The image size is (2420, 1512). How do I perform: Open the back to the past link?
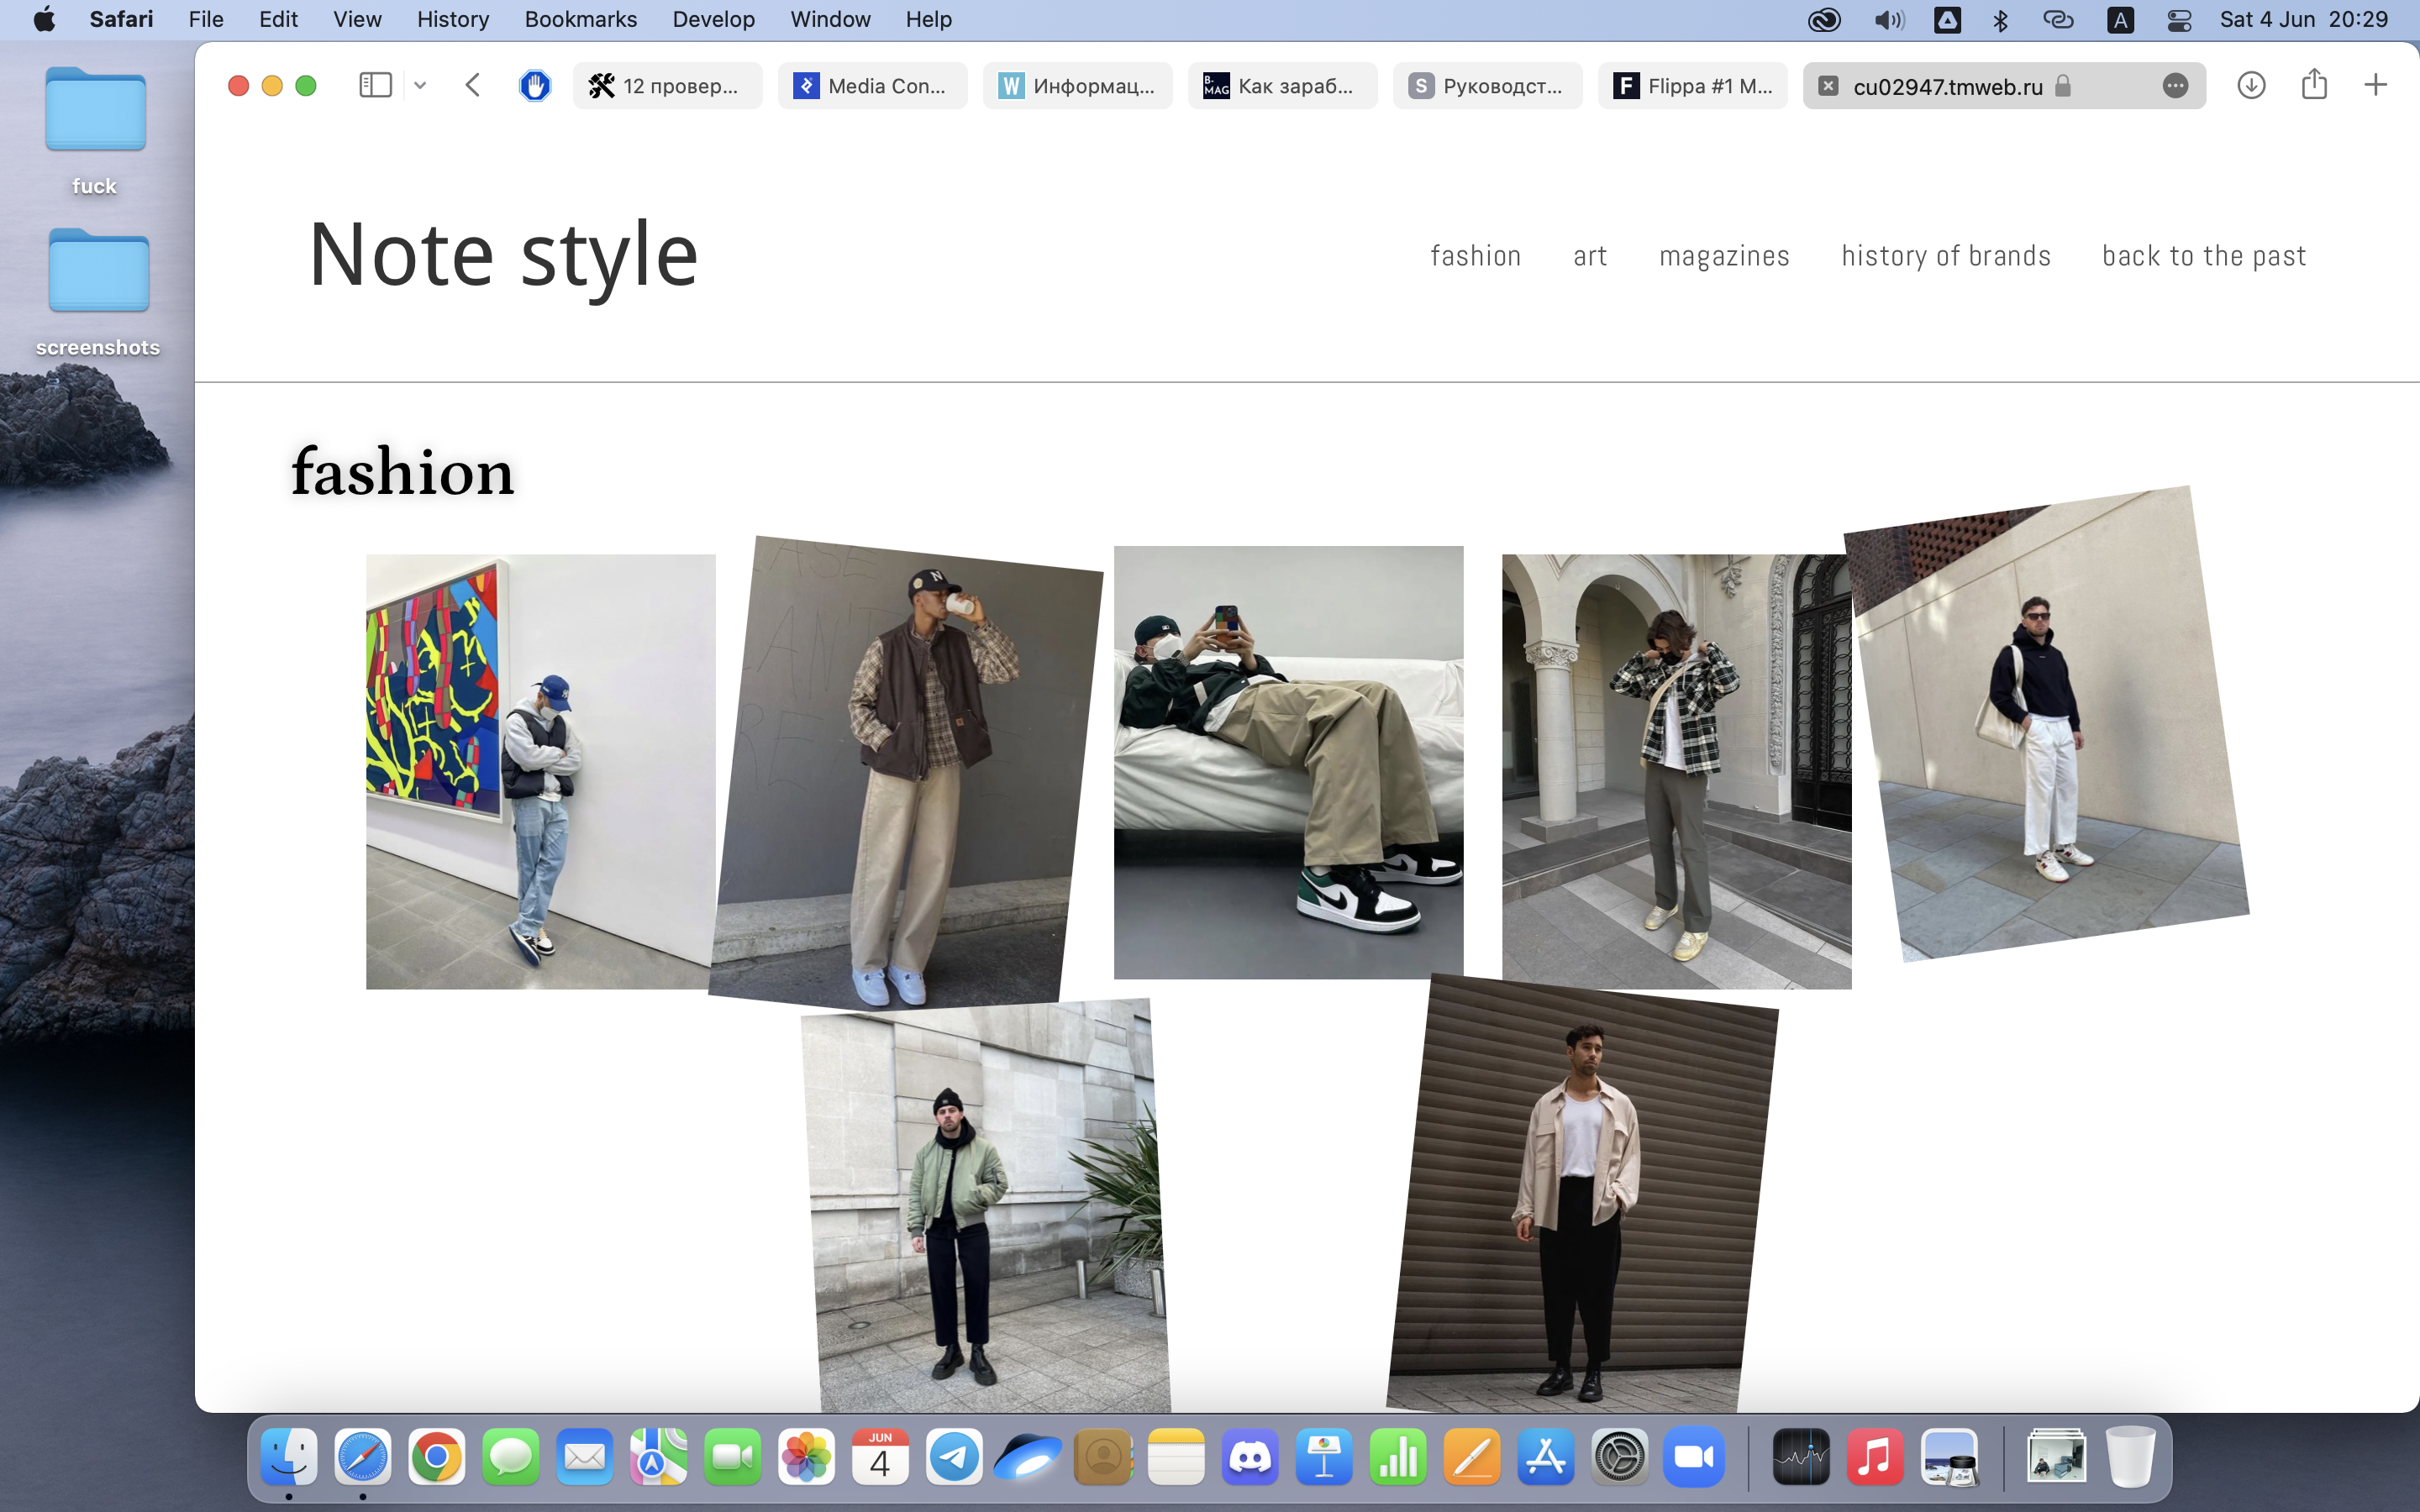2204,256
